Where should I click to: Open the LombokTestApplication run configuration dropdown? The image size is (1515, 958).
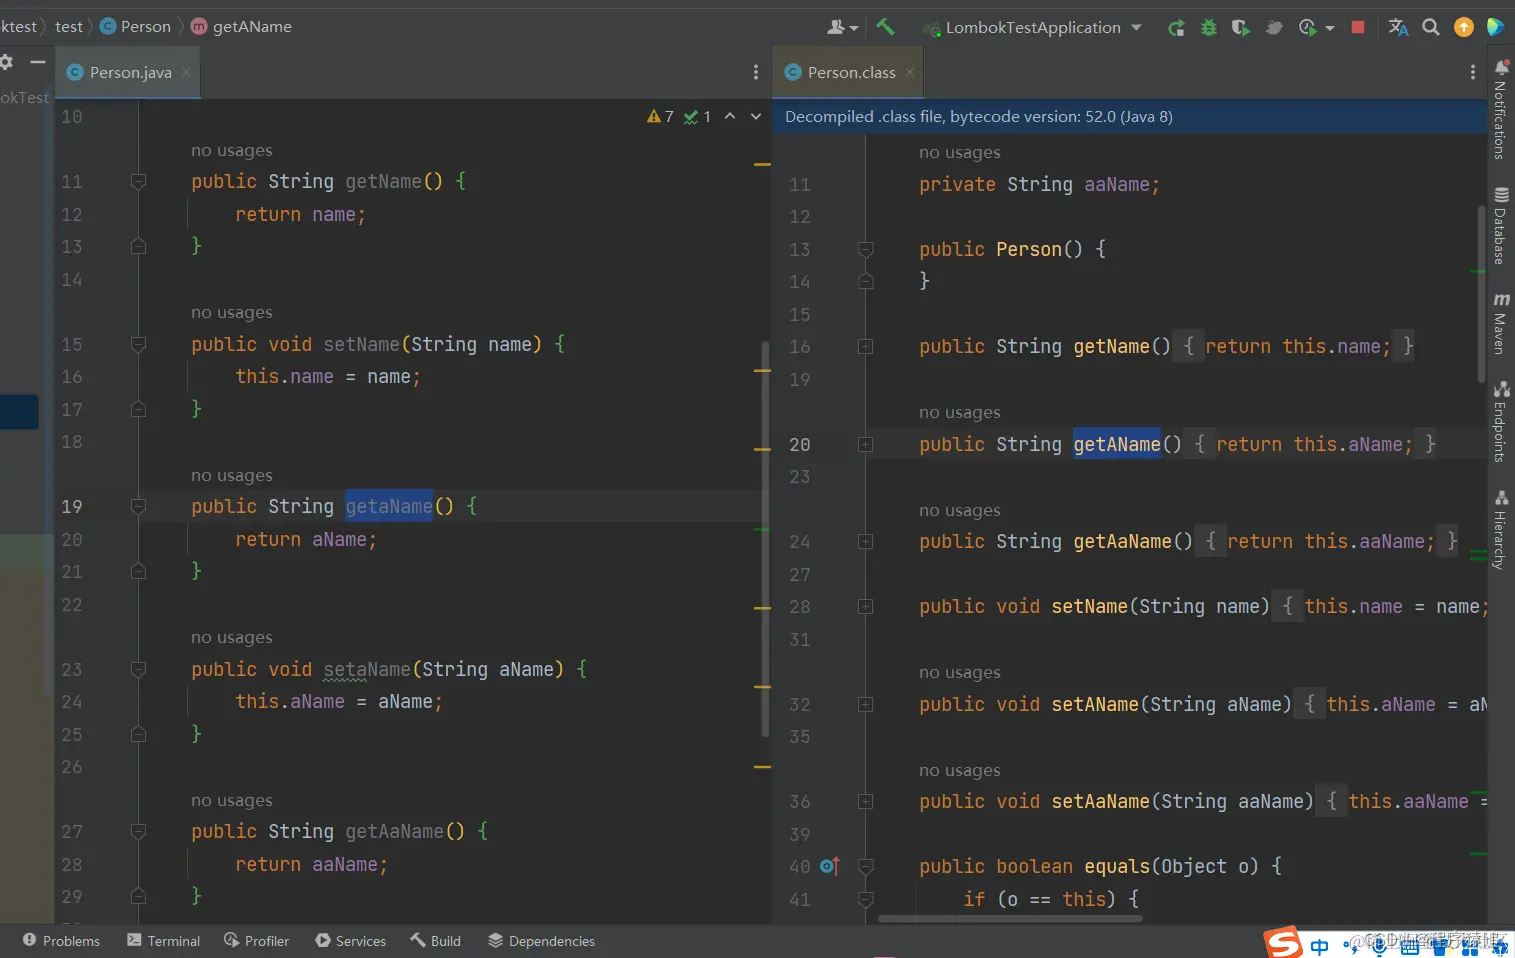pos(1033,28)
